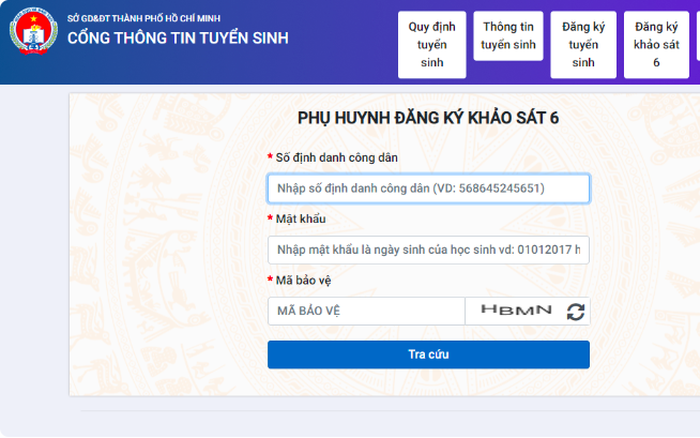Click the Sở GD&ĐT emblem logo
This screenshot has width=700, height=438.
click(x=33, y=32)
